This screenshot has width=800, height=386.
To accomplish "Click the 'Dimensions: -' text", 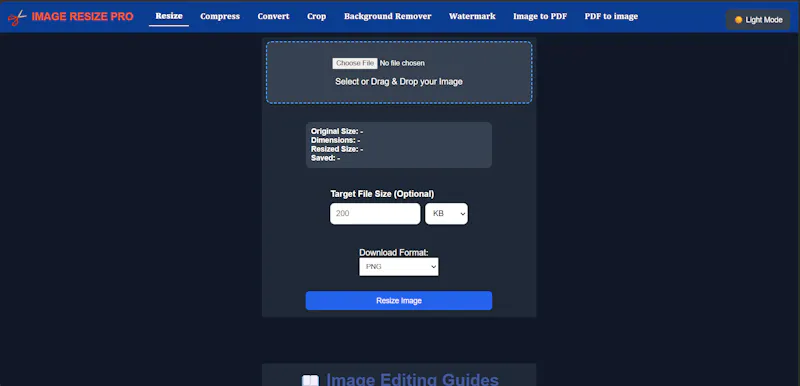I will coord(336,140).
